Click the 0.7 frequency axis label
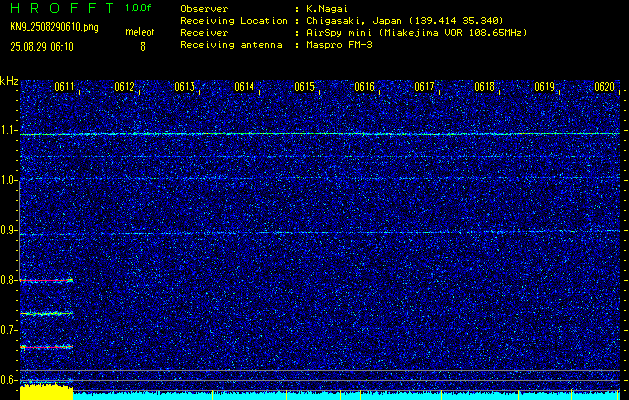The image size is (629, 400). point(8,330)
